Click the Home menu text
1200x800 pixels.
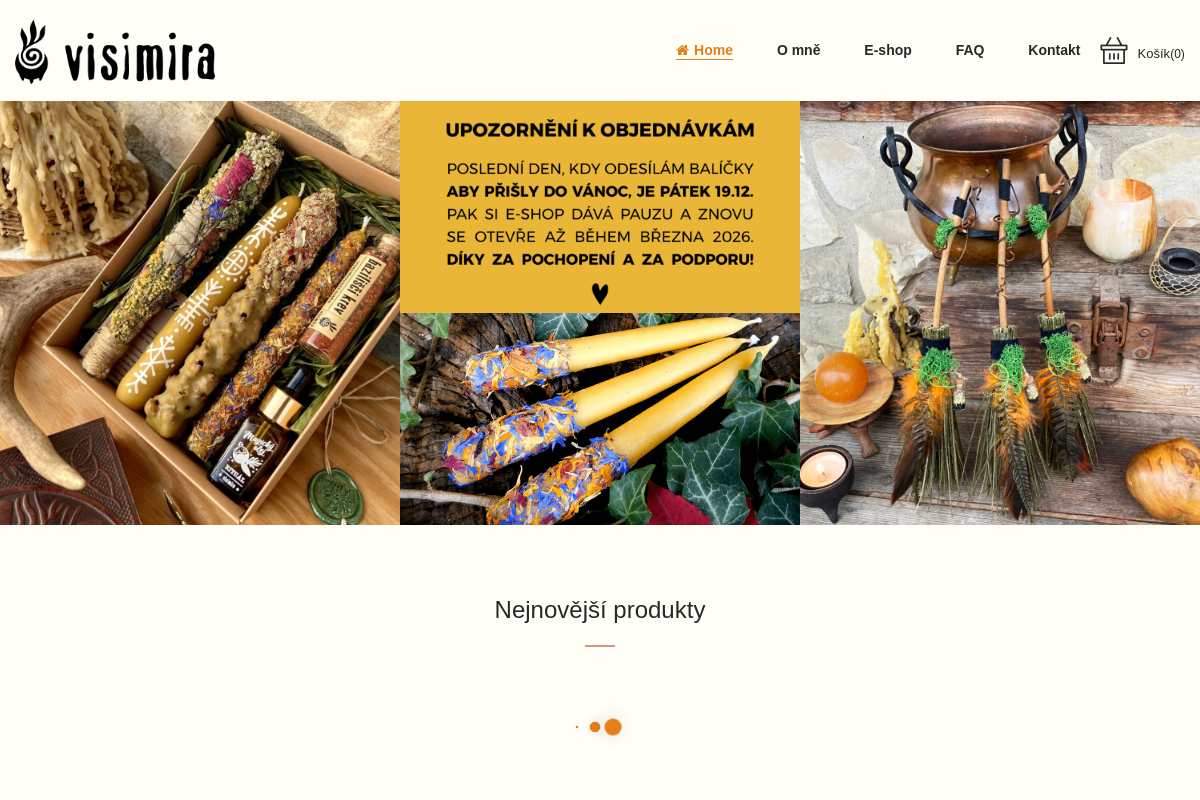pos(713,50)
